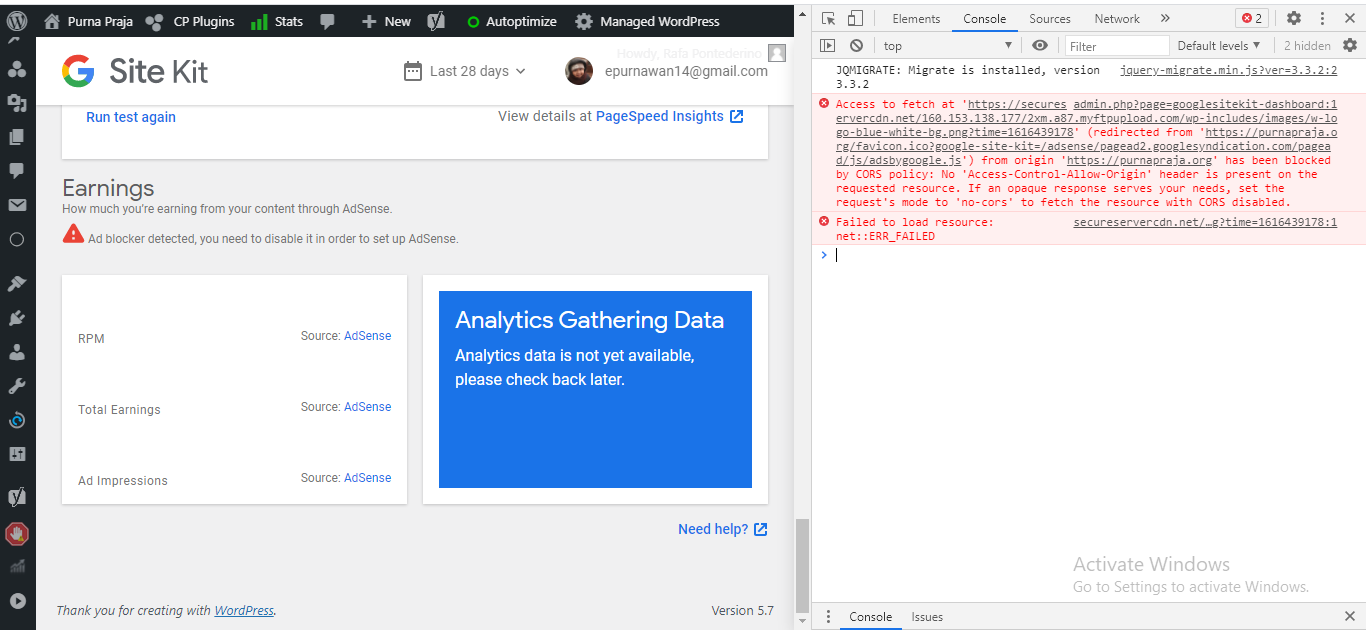Expand more DevTools tabs chevron

pyautogui.click(x=1165, y=19)
